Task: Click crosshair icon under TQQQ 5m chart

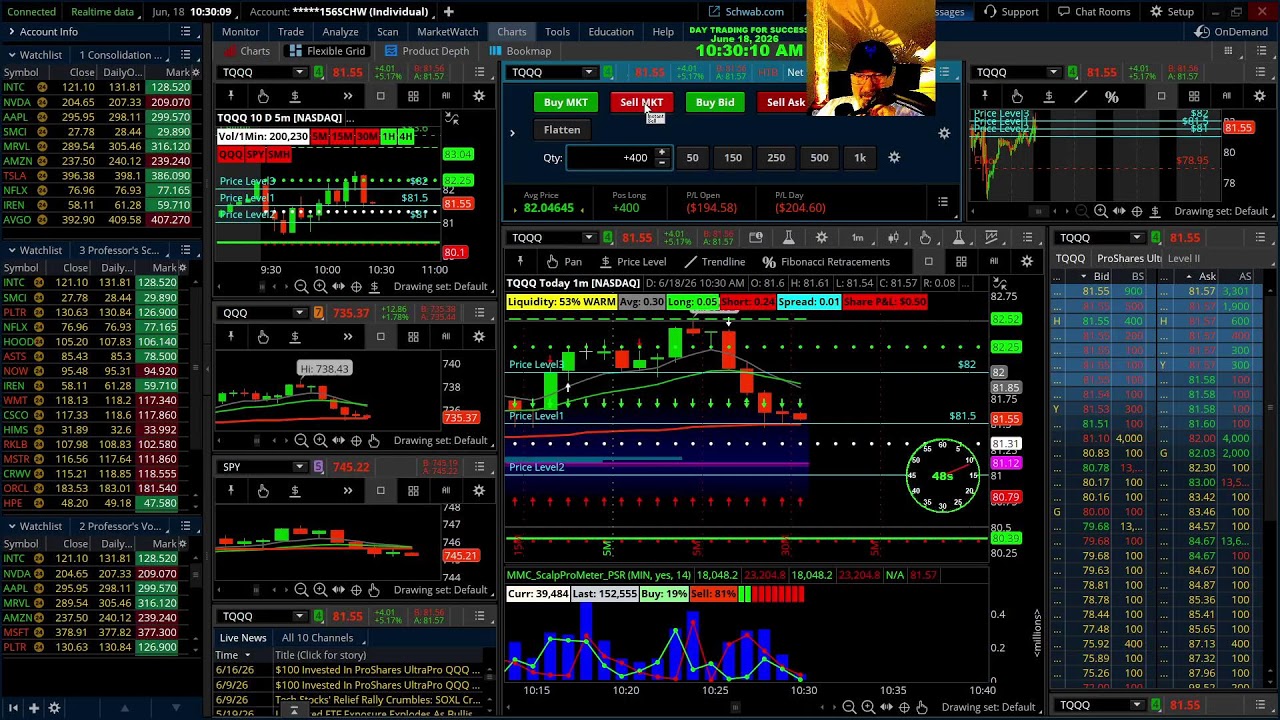Action: [x=355, y=287]
